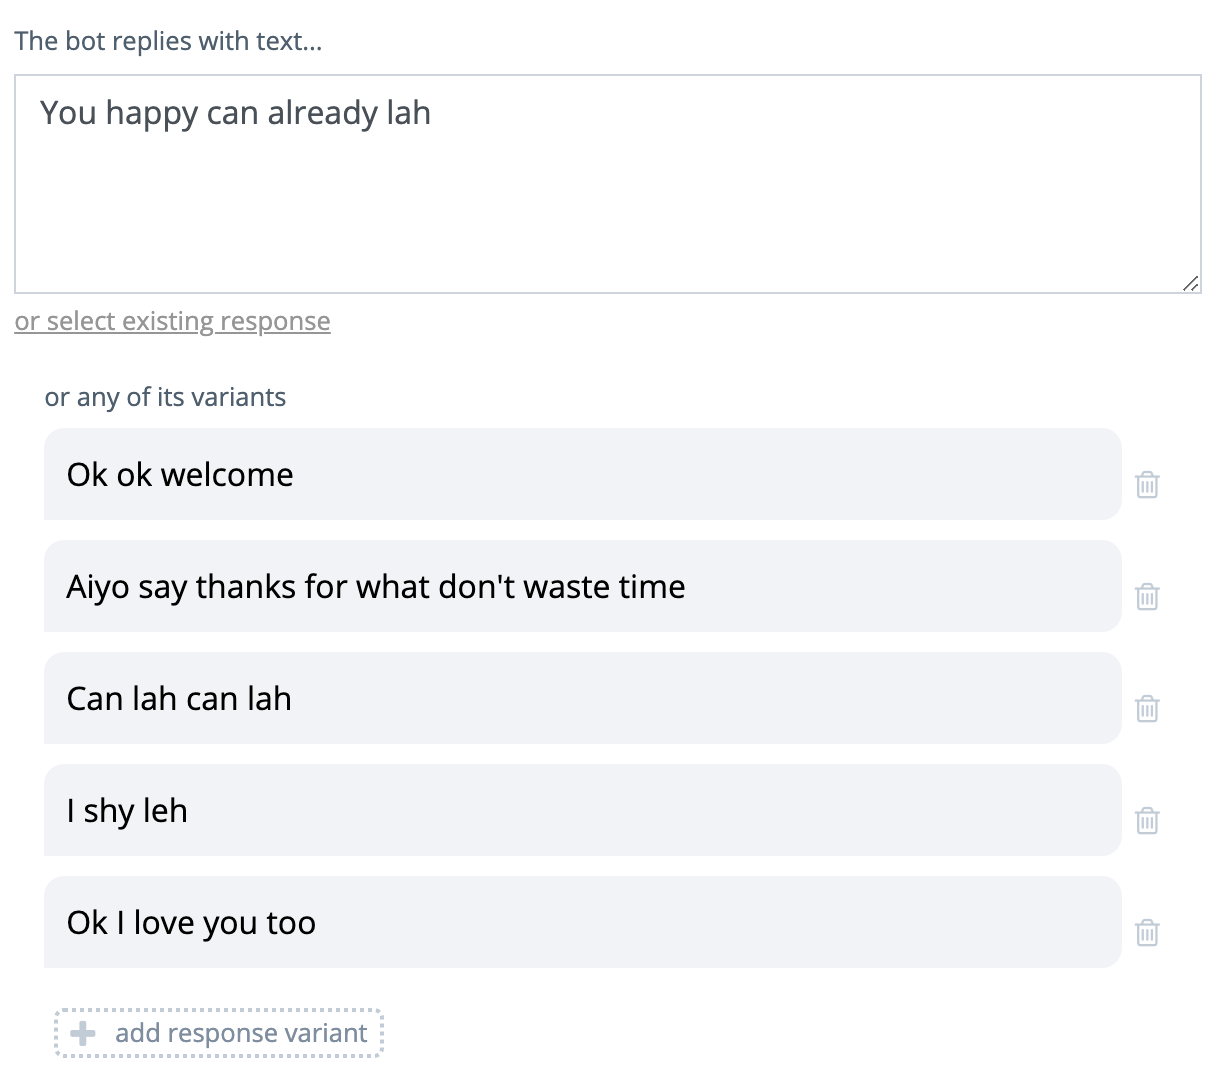Trash the 'I shy leh' variant
The height and width of the screenshot is (1074, 1218).
coord(1147,821)
